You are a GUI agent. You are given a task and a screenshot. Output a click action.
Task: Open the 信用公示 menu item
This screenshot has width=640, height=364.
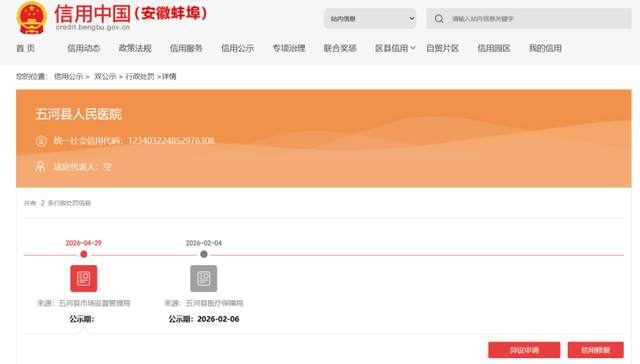pyautogui.click(x=238, y=48)
